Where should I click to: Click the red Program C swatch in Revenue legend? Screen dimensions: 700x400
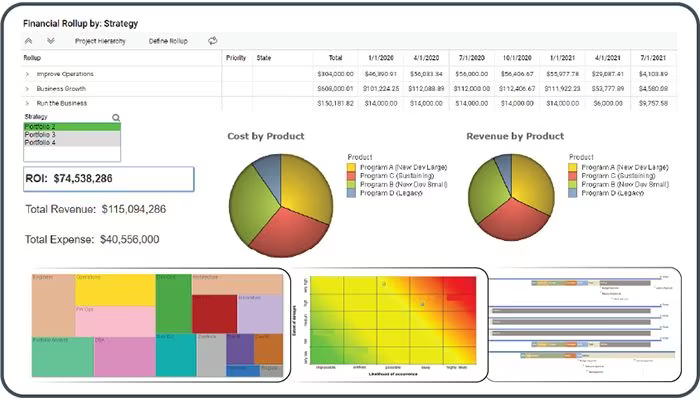[x=572, y=176]
